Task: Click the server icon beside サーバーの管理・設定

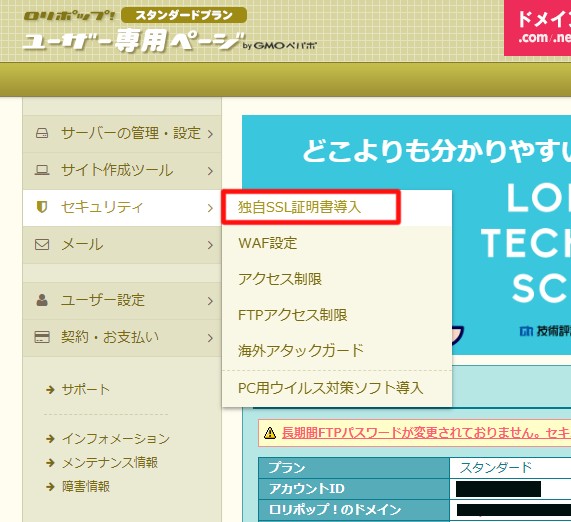Action: tap(42, 133)
